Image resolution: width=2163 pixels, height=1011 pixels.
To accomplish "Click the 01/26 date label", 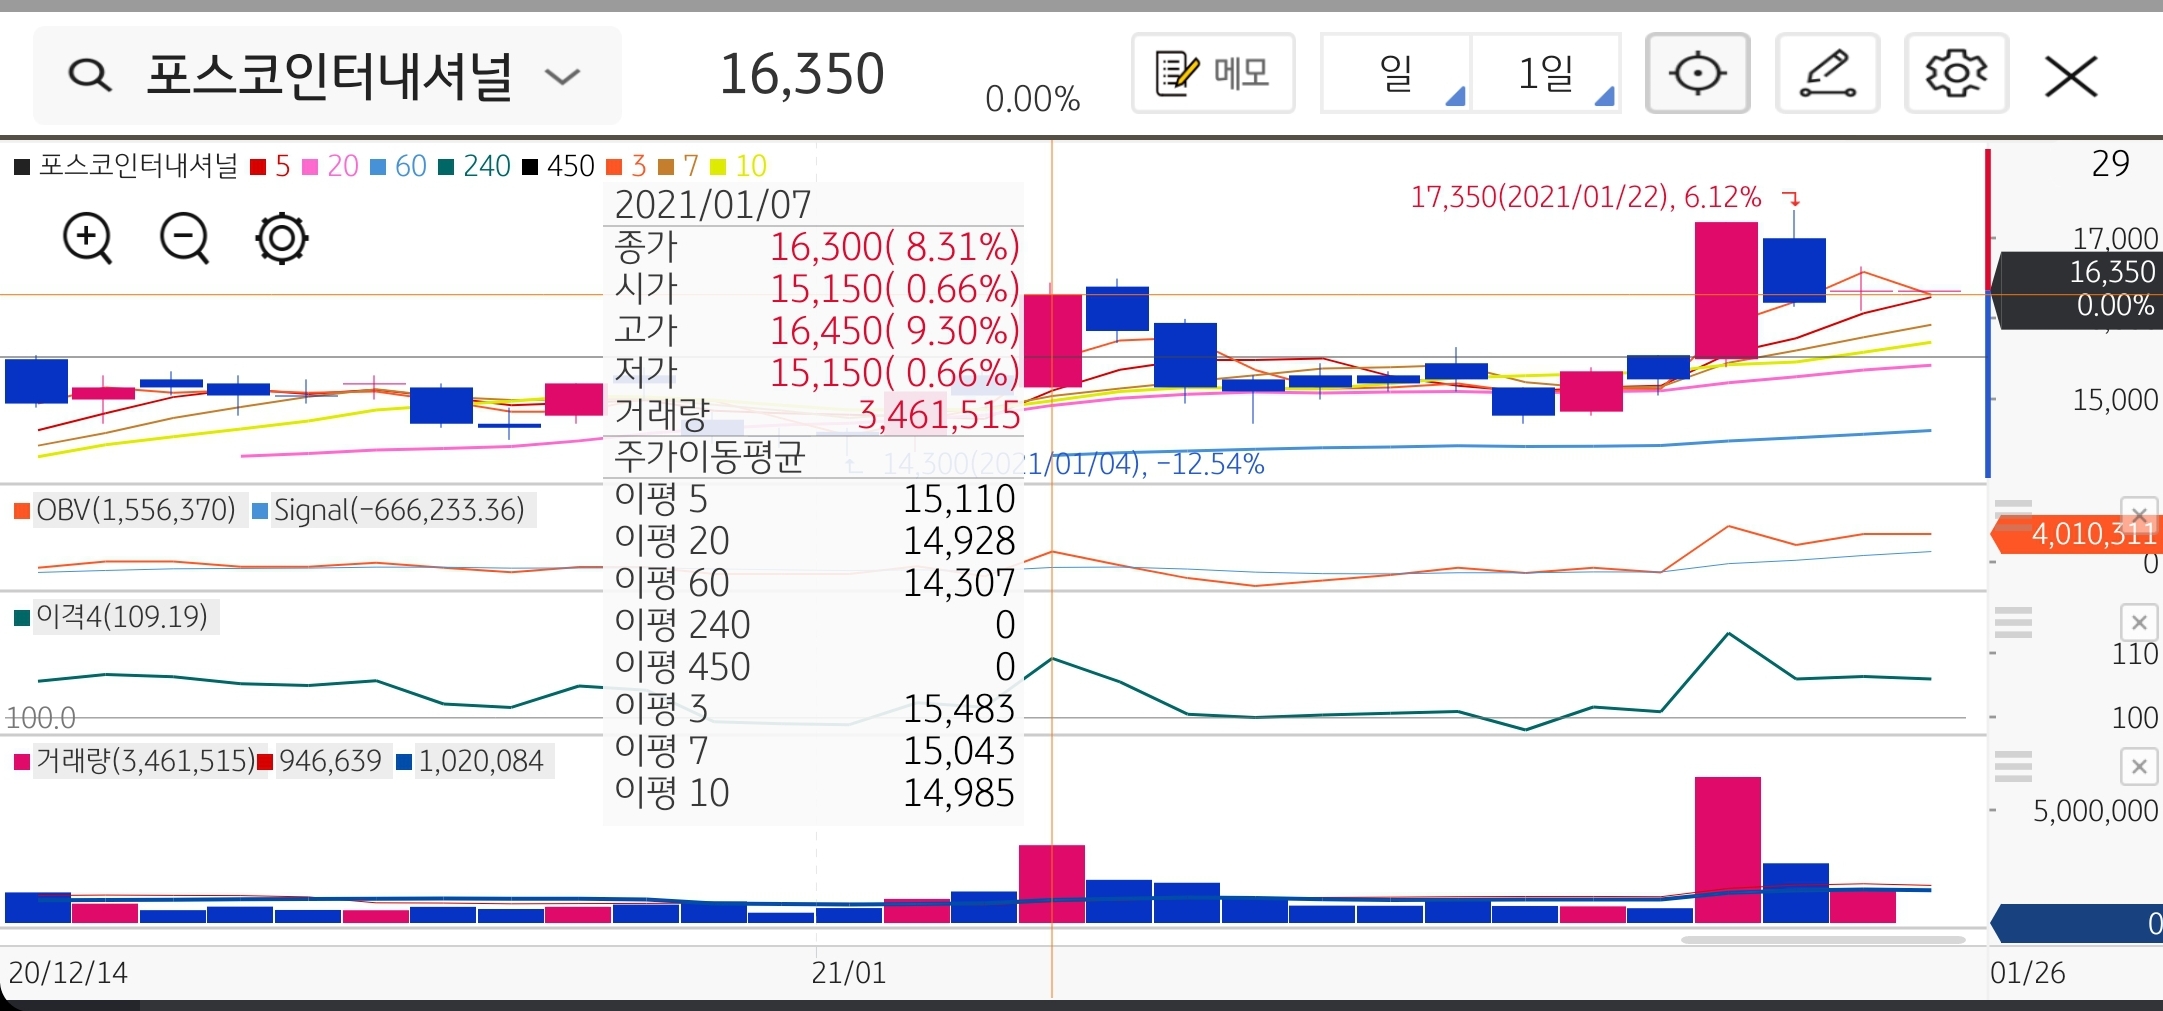I will pyautogui.click(x=2027, y=973).
